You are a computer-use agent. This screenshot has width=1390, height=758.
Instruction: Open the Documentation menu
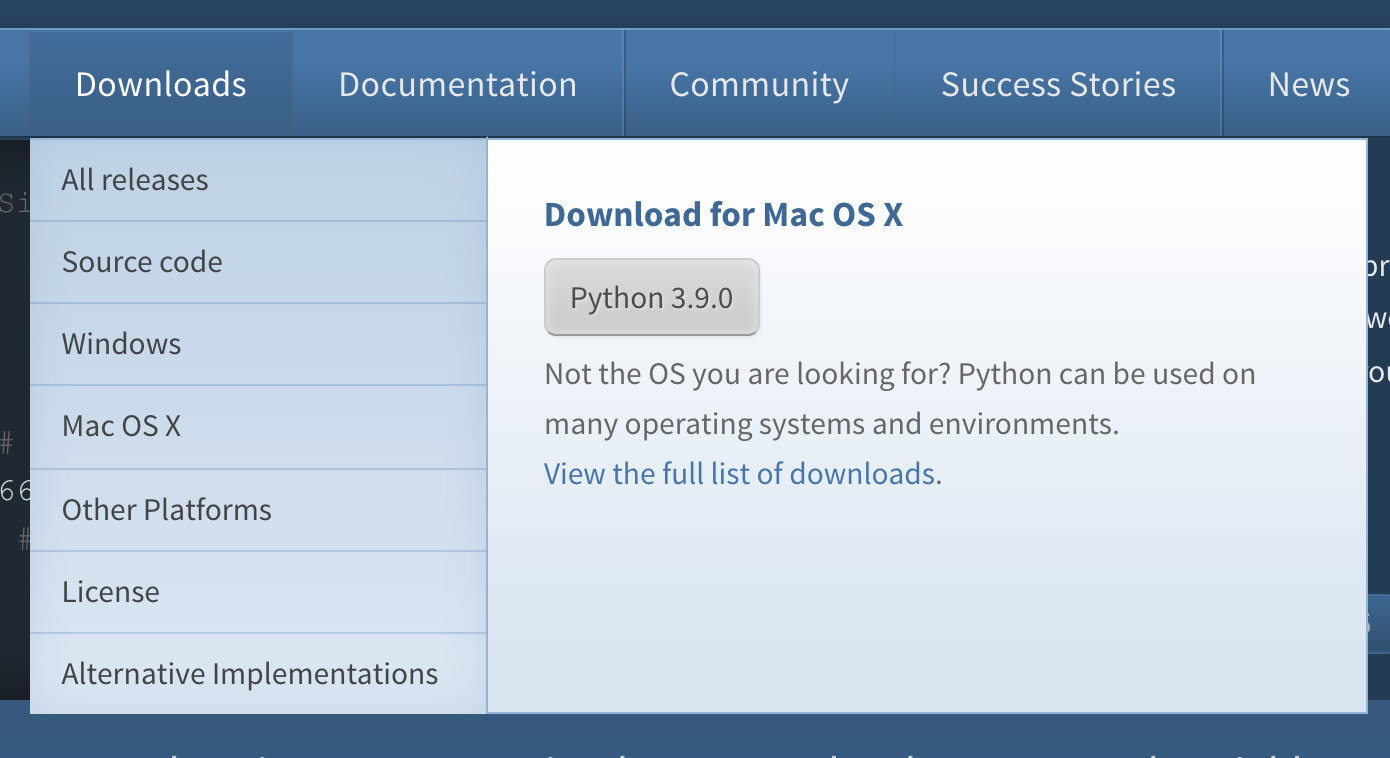pyautogui.click(x=458, y=84)
